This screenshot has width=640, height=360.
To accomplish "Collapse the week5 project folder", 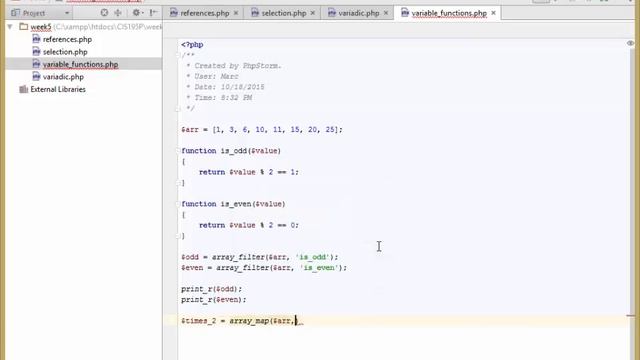I will click(10, 27).
